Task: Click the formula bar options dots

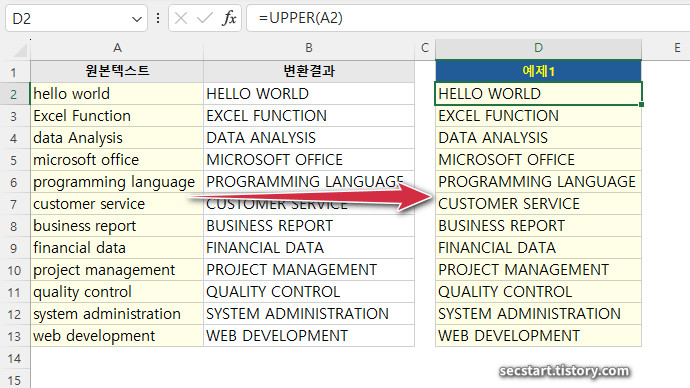Action: coord(158,18)
